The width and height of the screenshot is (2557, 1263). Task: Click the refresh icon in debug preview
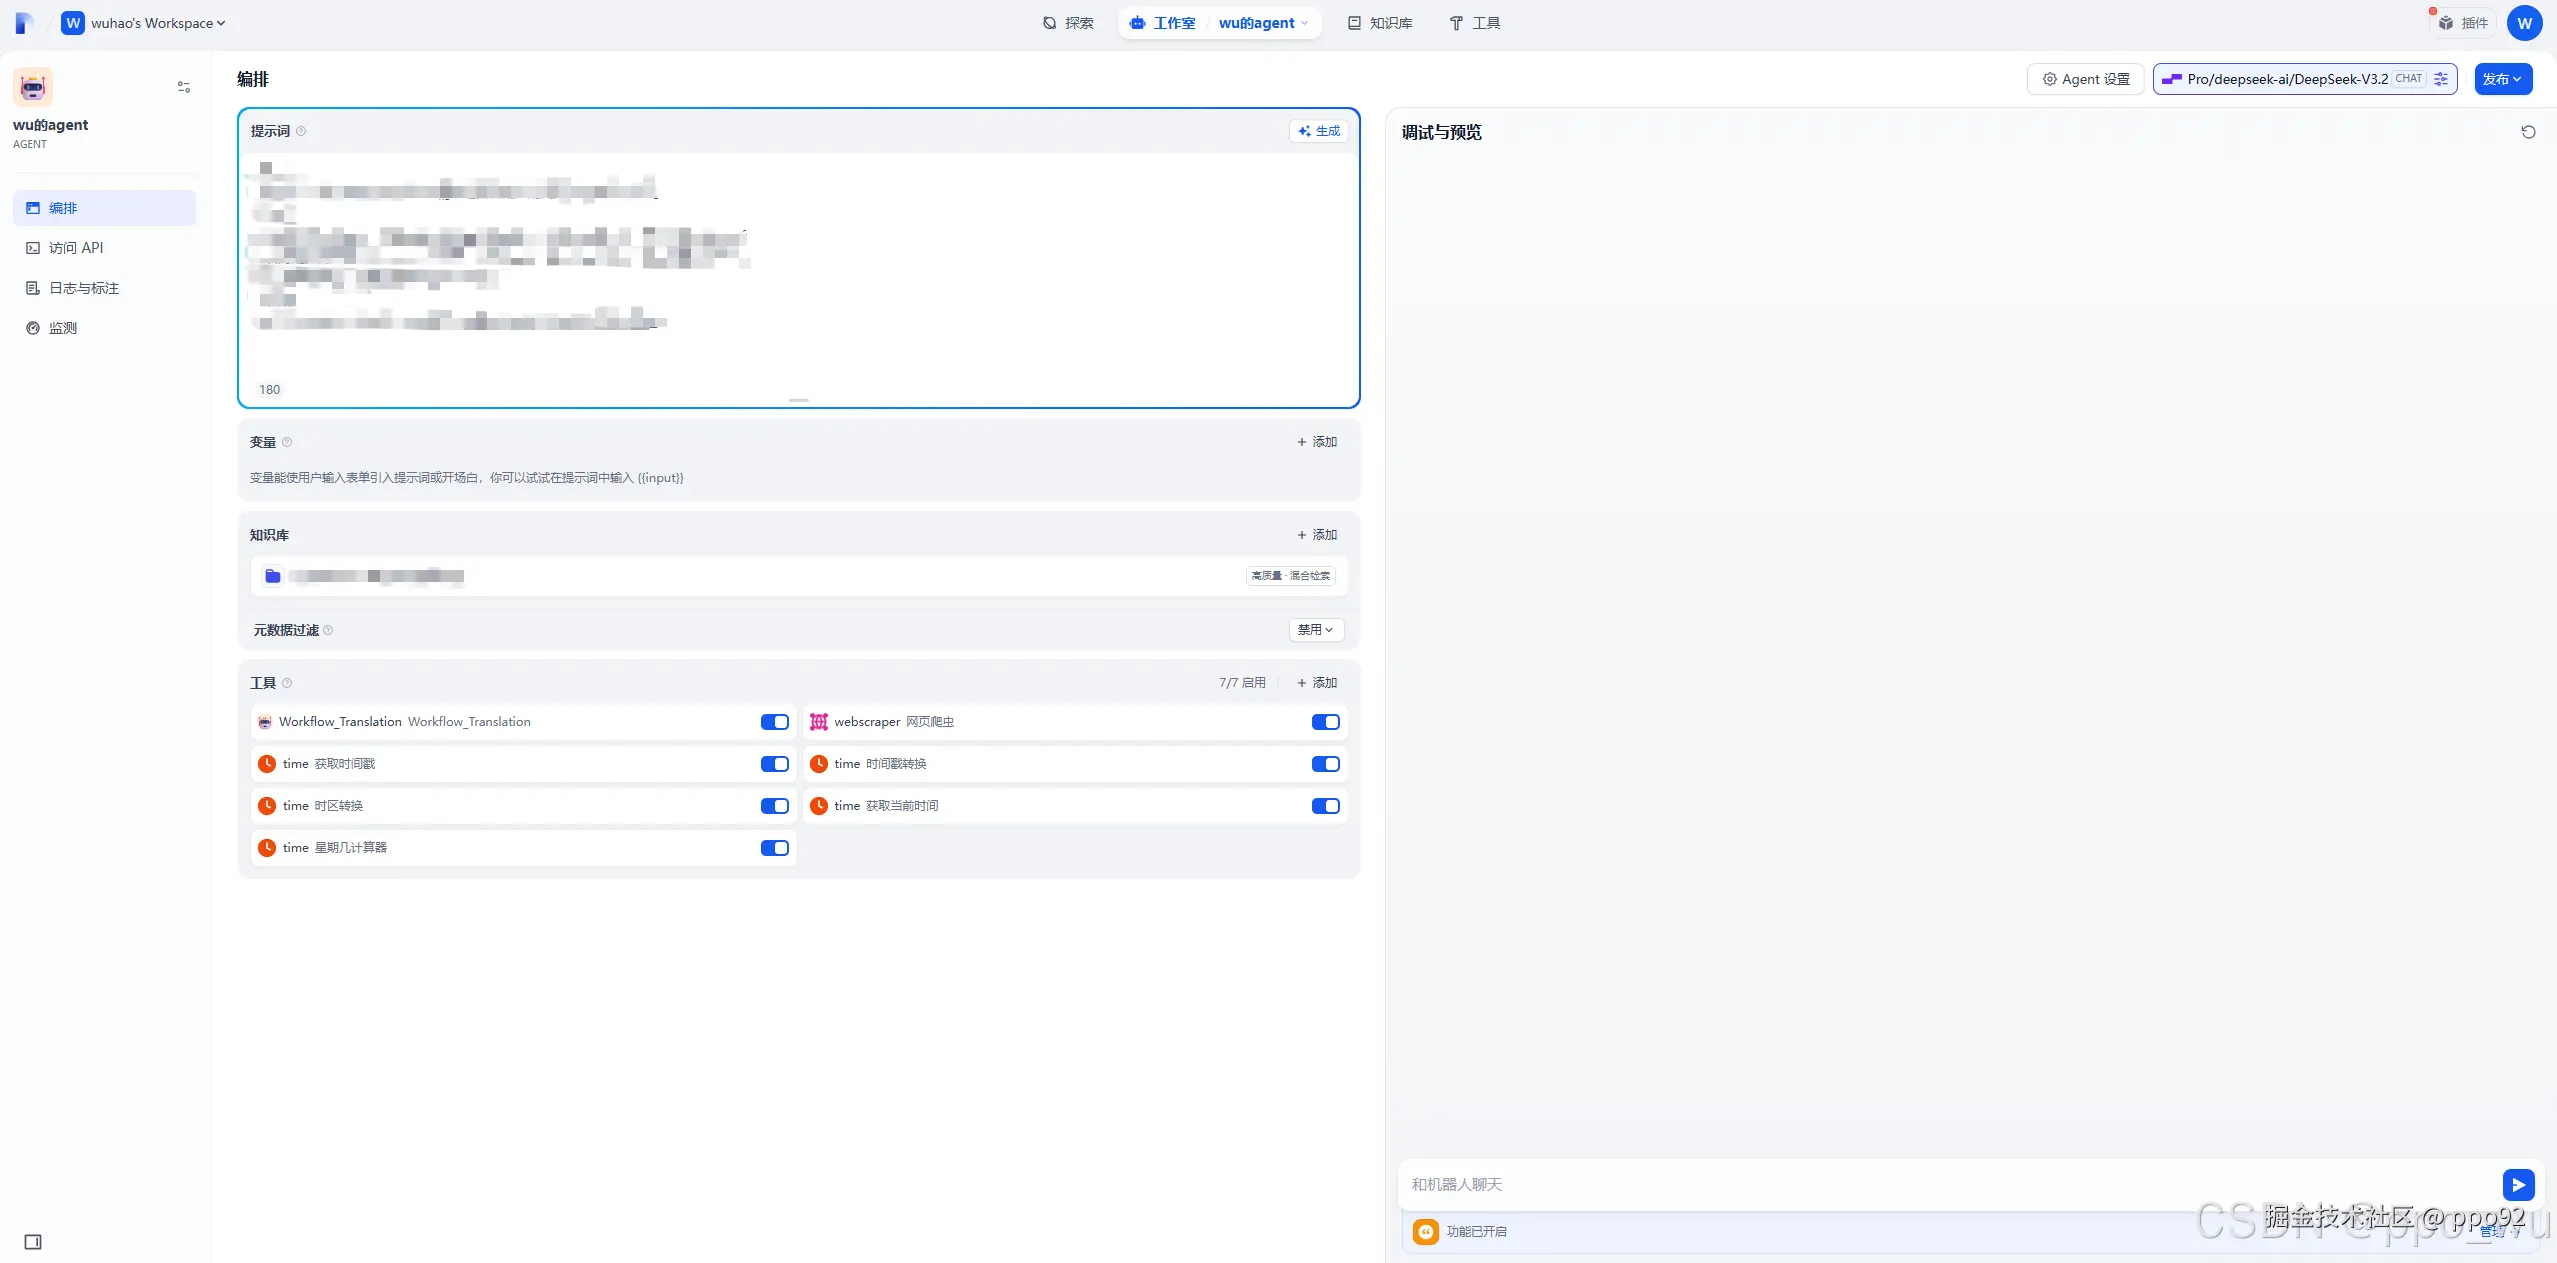[2528, 132]
